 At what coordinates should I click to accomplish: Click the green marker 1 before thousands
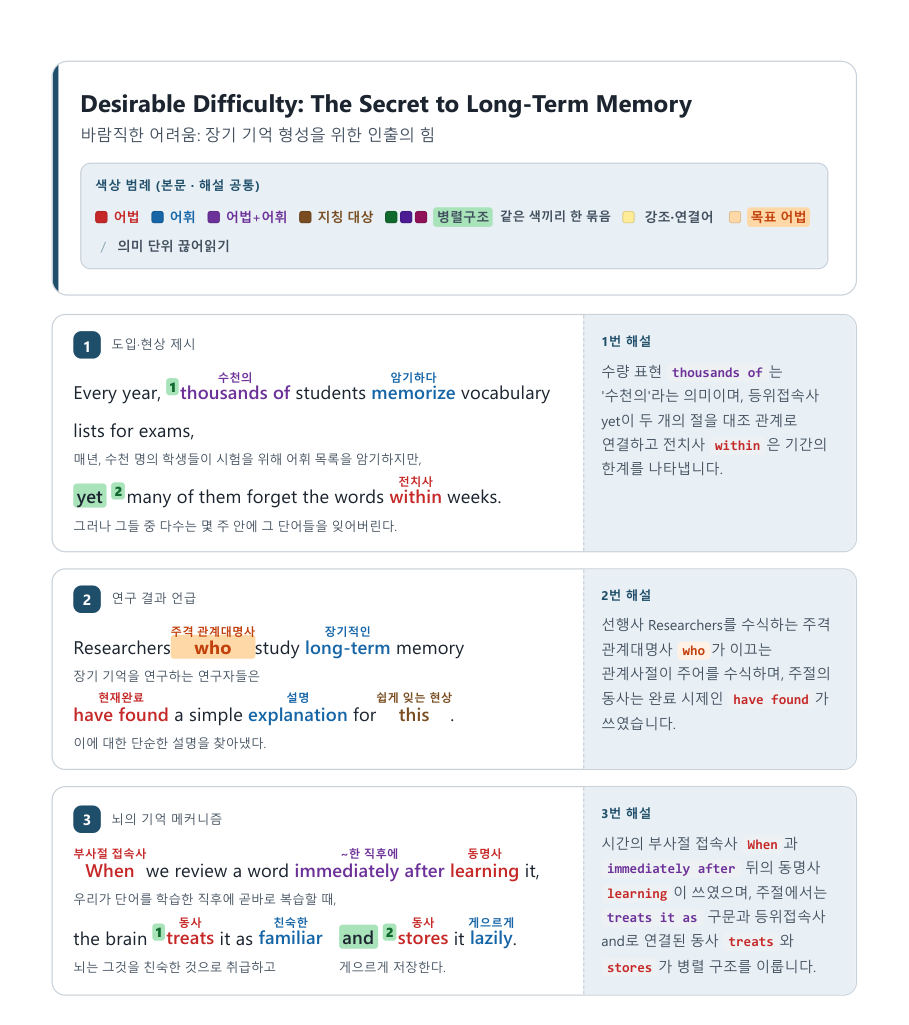click(172, 387)
